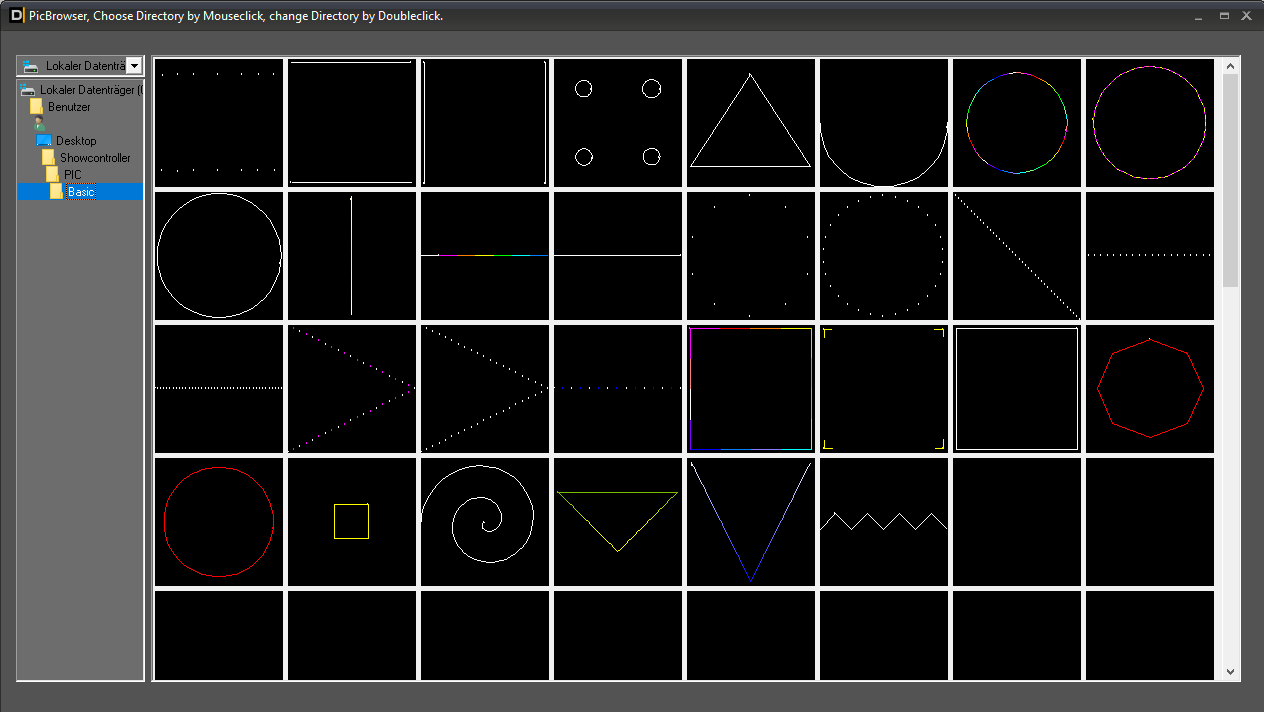Select the Showcontroller directory
The height and width of the screenshot is (712, 1264).
click(x=96, y=157)
